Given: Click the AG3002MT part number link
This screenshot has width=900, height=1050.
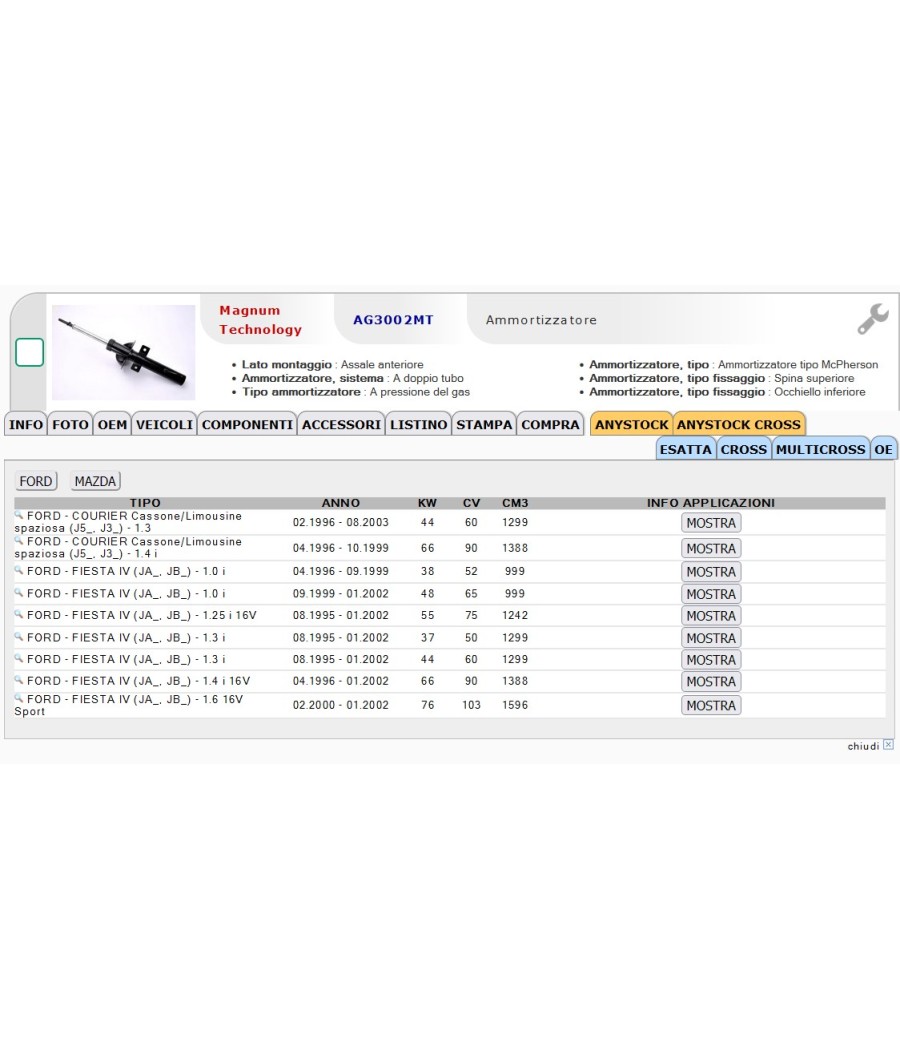Looking at the screenshot, I should coord(393,320).
